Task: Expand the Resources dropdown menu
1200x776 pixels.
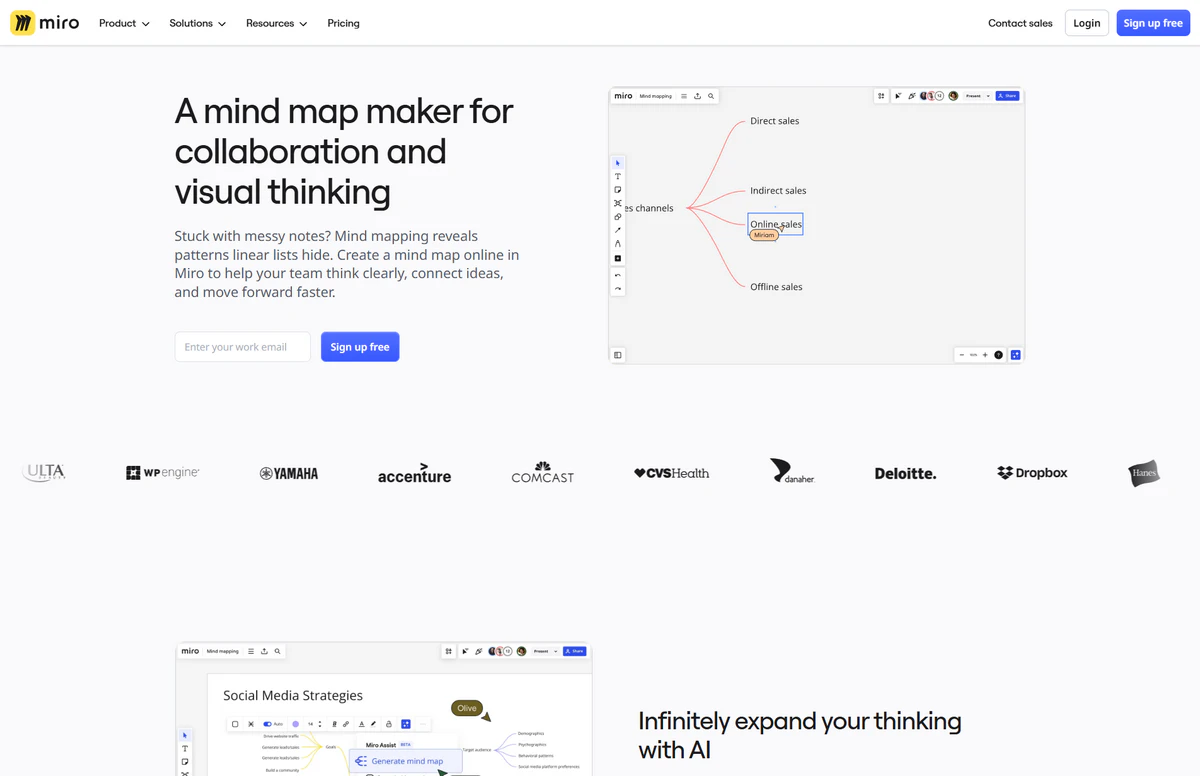Action: (276, 23)
